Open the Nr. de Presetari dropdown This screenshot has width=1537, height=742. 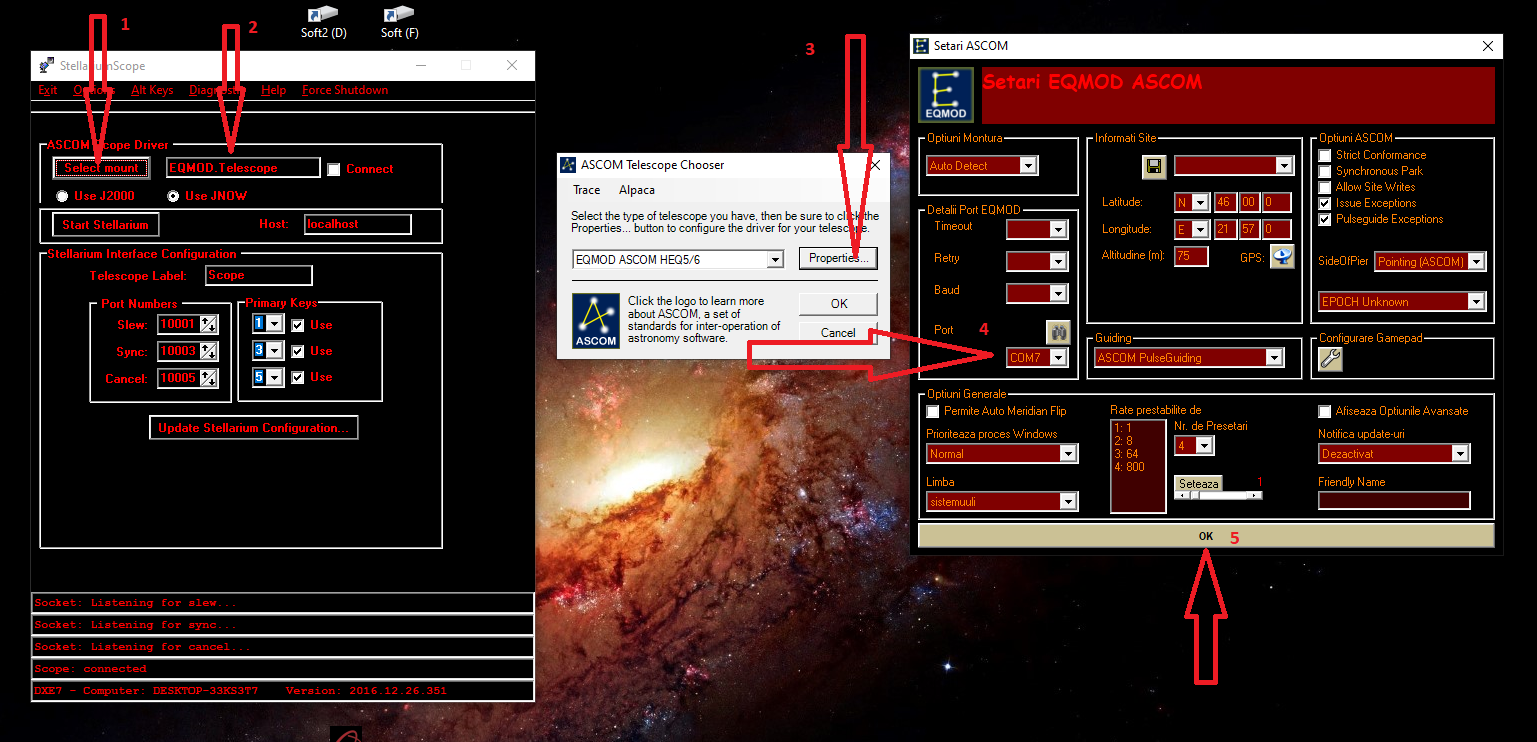tap(1205, 446)
